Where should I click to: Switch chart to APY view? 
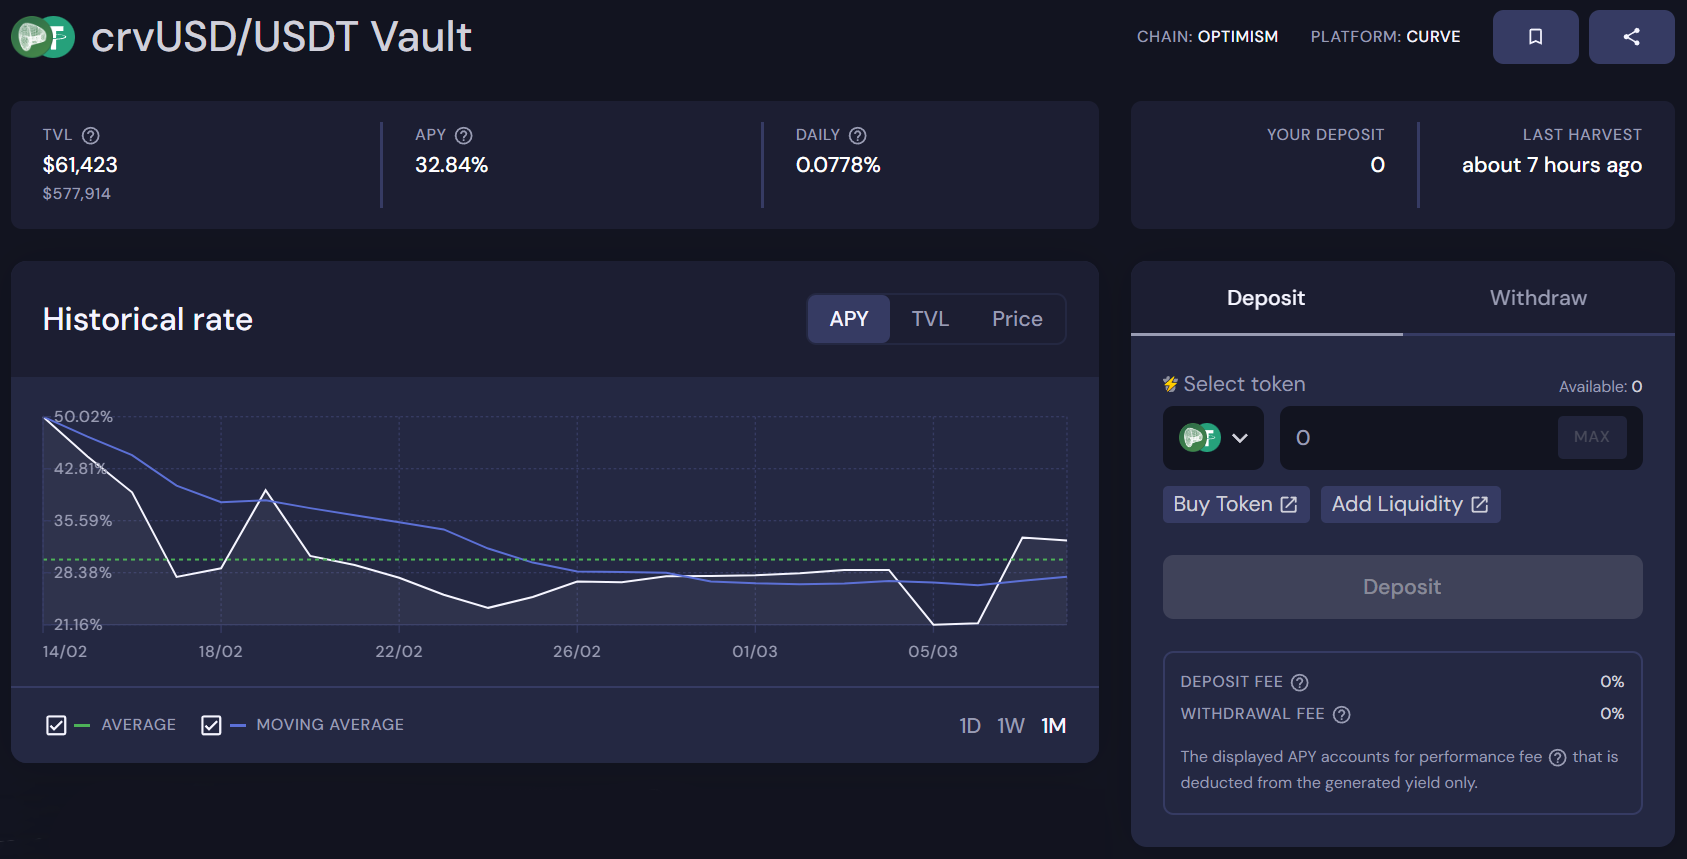pyautogui.click(x=849, y=319)
